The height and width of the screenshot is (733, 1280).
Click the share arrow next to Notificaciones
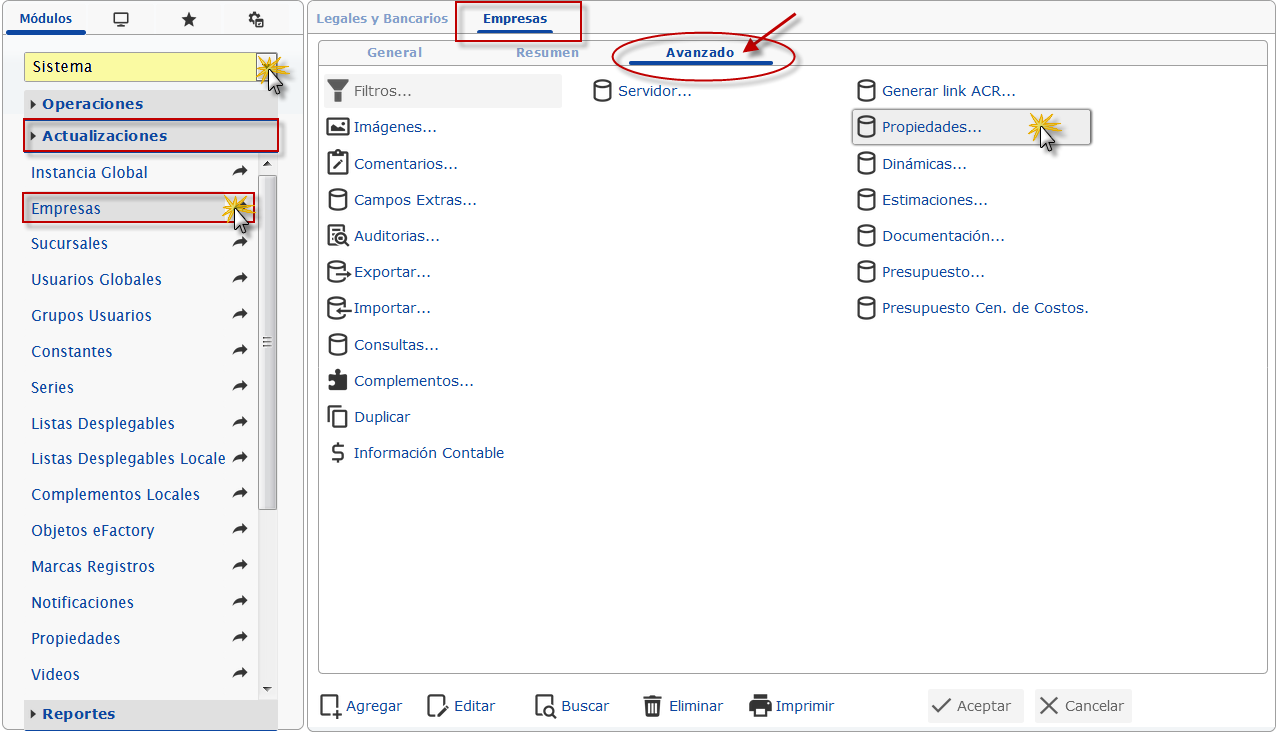(x=240, y=602)
